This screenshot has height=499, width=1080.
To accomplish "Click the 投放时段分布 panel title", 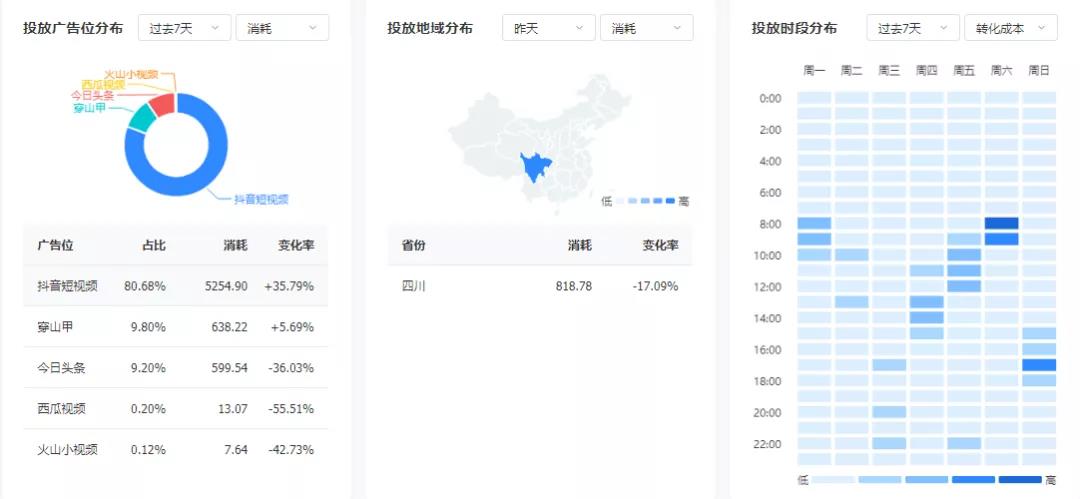I will (x=795, y=28).
